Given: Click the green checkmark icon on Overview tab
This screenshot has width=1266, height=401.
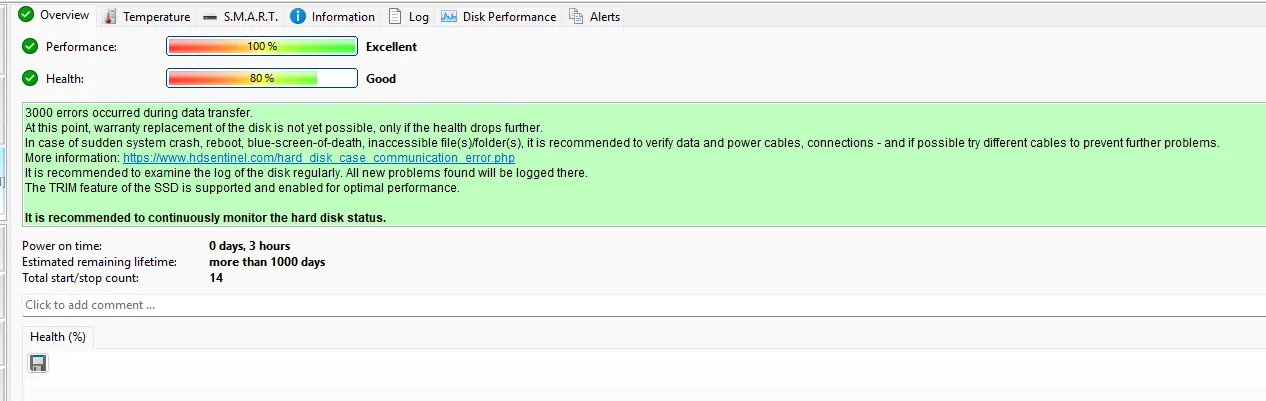Looking at the screenshot, I should 26,15.
